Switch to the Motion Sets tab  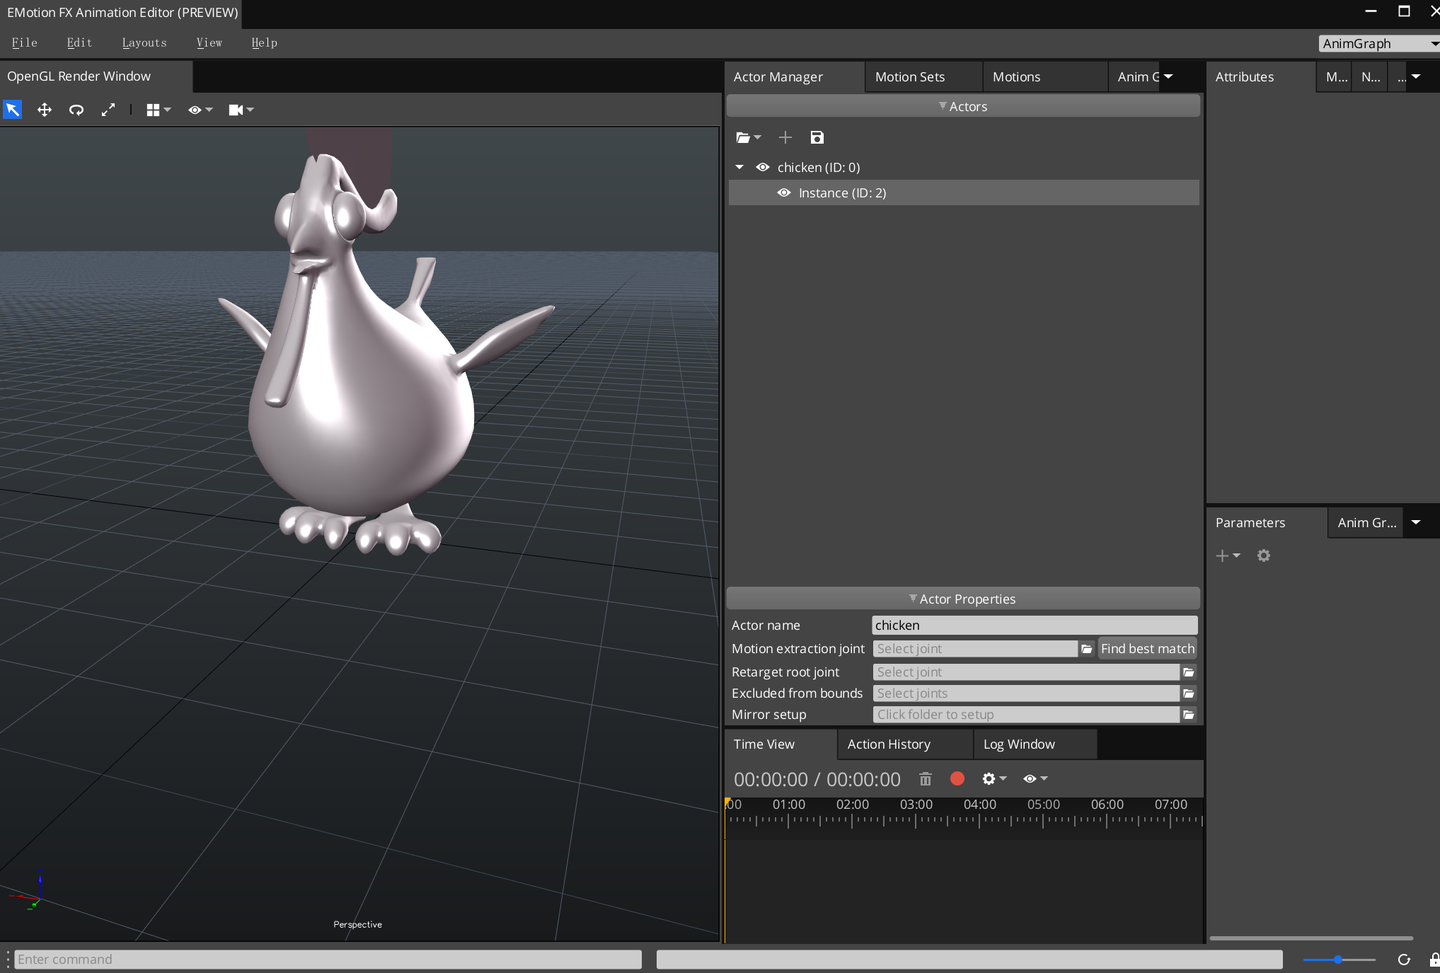910,77
